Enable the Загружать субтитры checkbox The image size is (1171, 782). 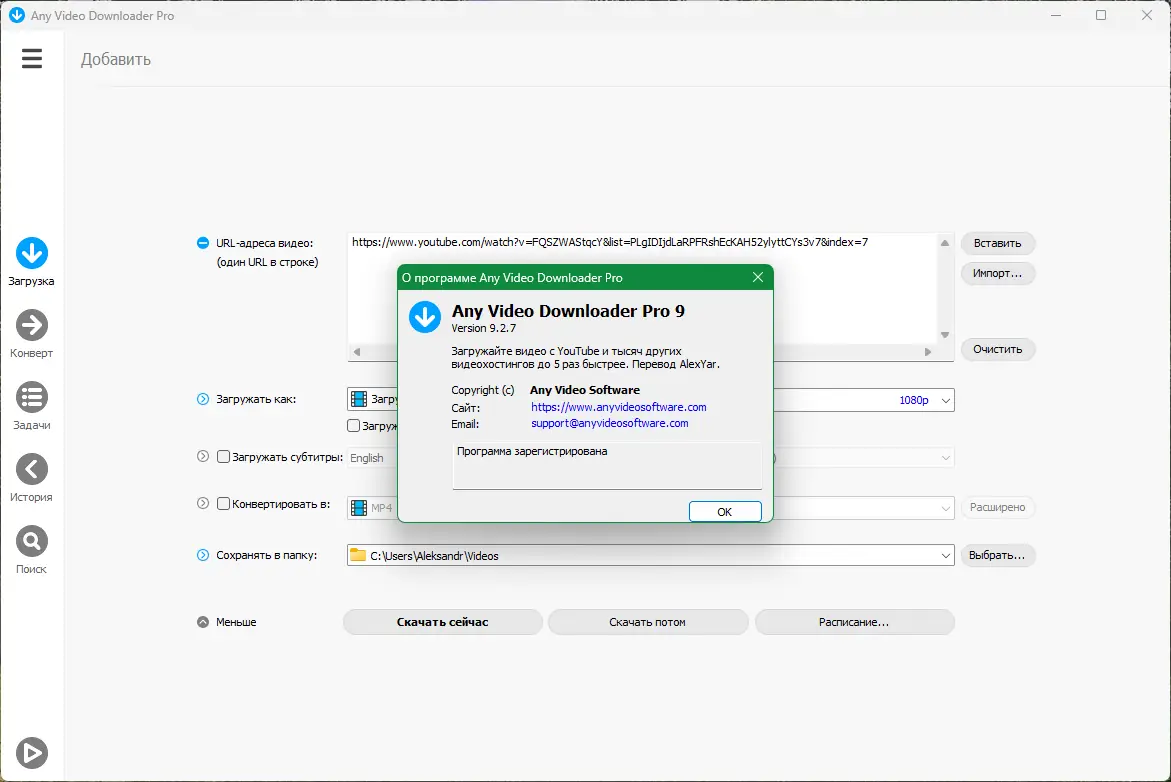[223, 456]
